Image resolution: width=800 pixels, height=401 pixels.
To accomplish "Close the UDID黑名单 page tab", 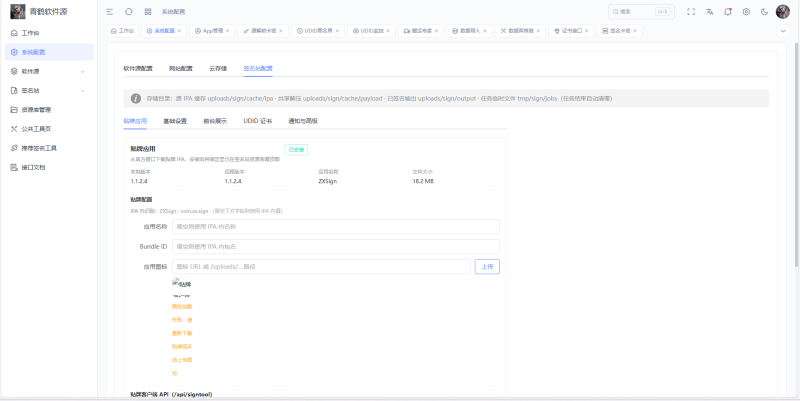I will pos(337,31).
